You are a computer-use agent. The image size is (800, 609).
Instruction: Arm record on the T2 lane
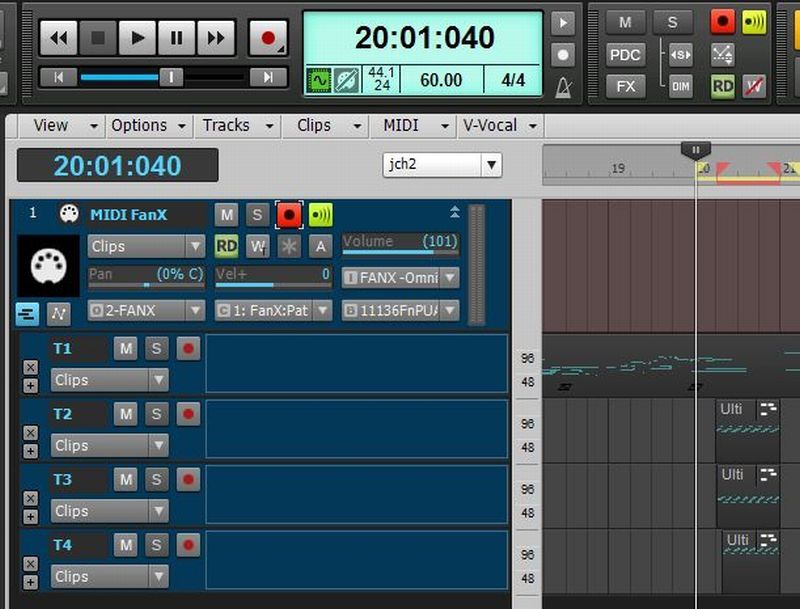click(188, 414)
